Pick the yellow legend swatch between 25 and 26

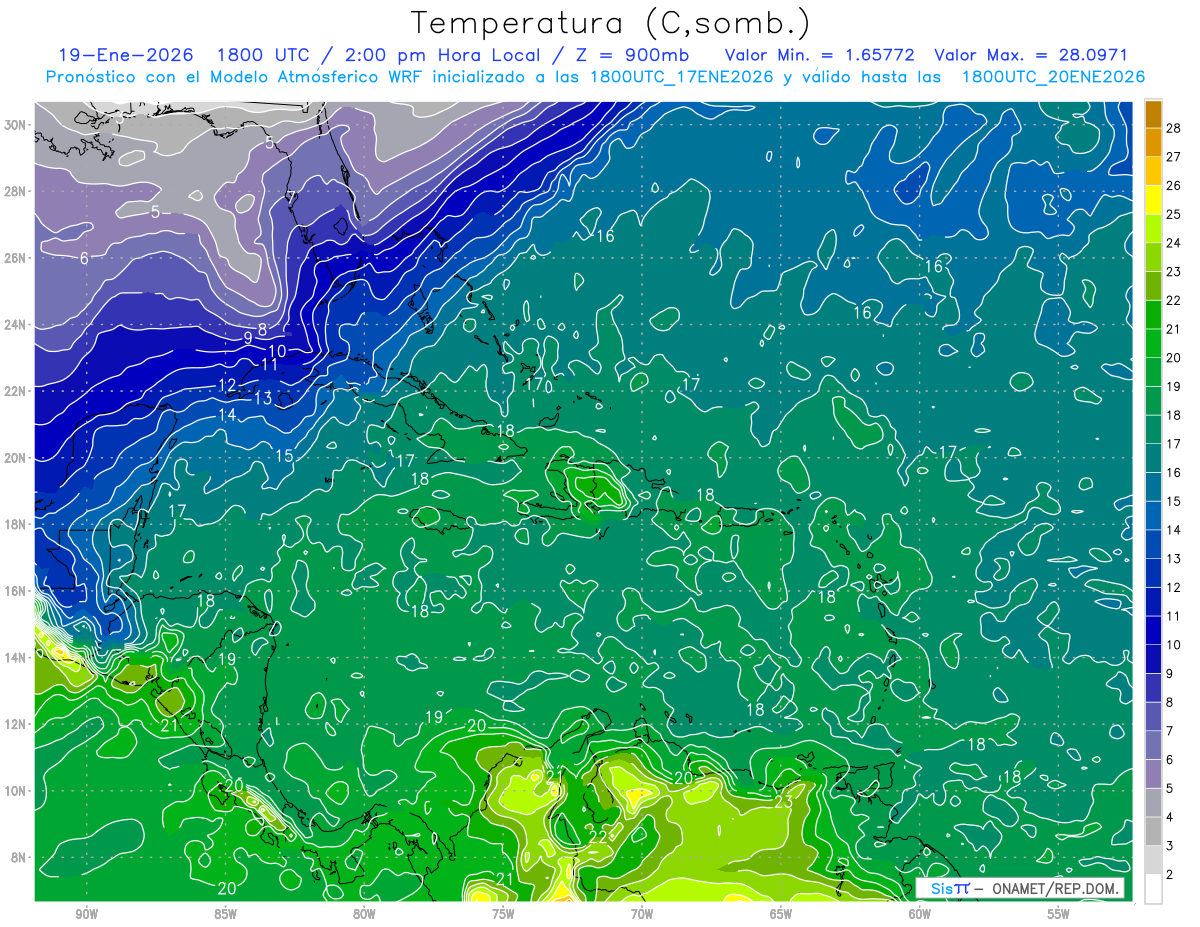(1153, 200)
